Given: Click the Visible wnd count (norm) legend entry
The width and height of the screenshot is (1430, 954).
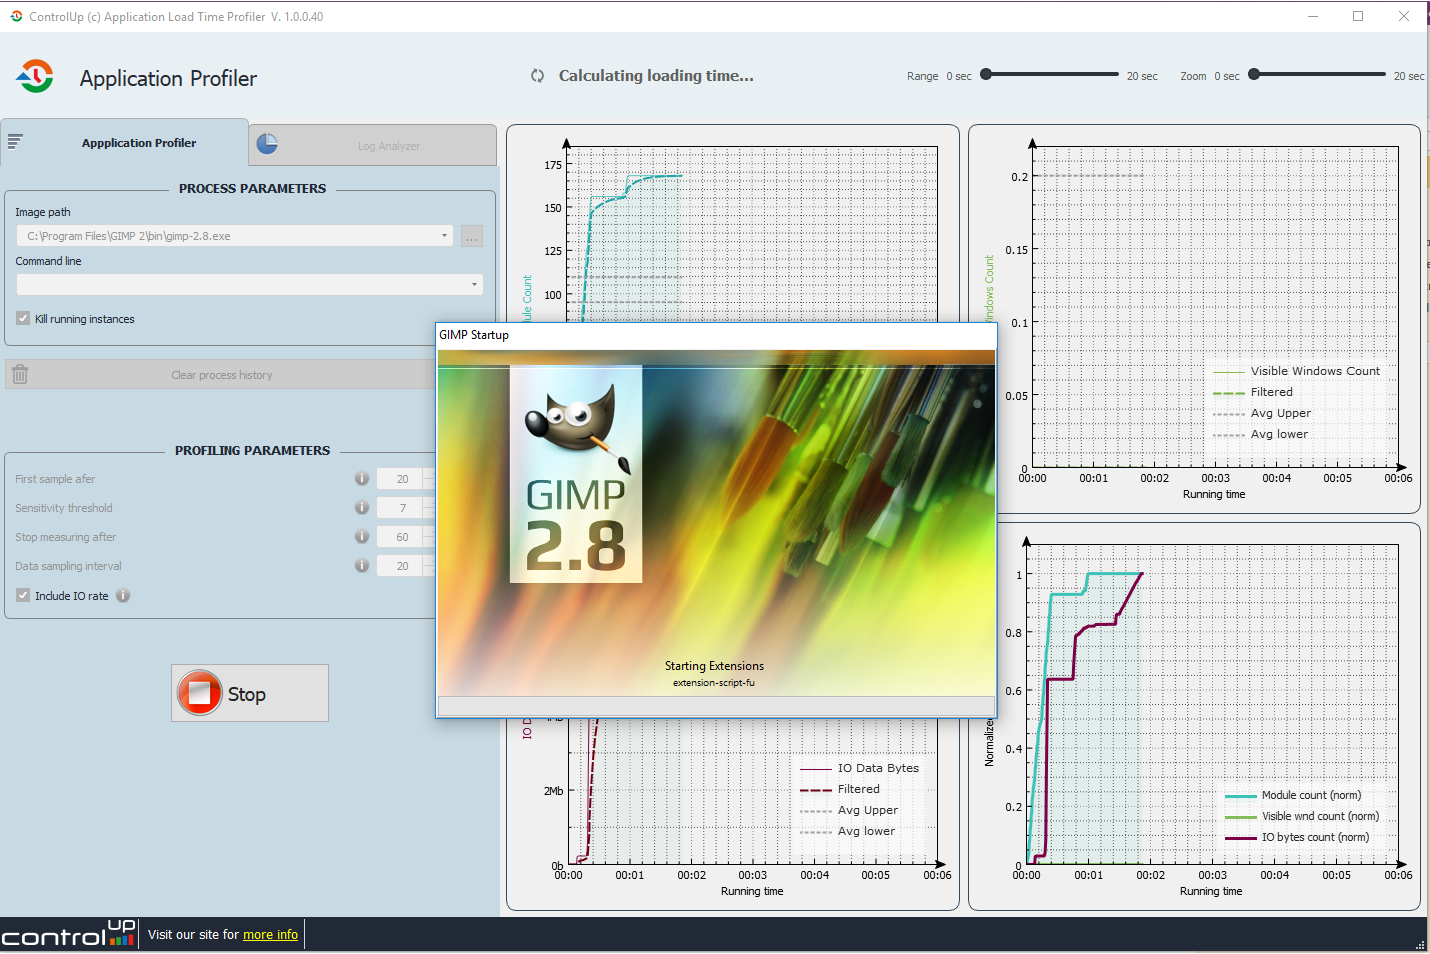Looking at the screenshot, I should (1302, 816).
